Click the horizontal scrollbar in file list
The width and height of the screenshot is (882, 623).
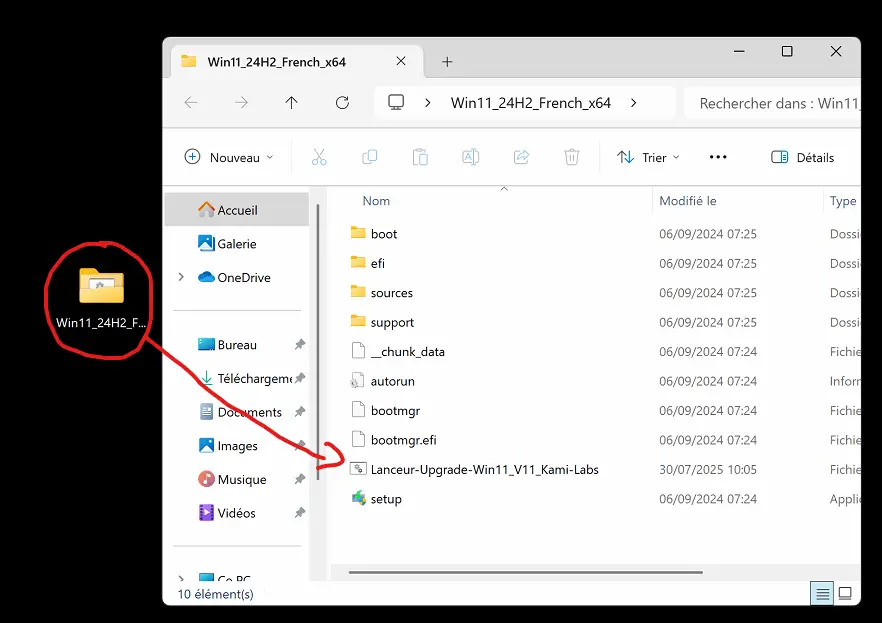(x=525, y=572)
